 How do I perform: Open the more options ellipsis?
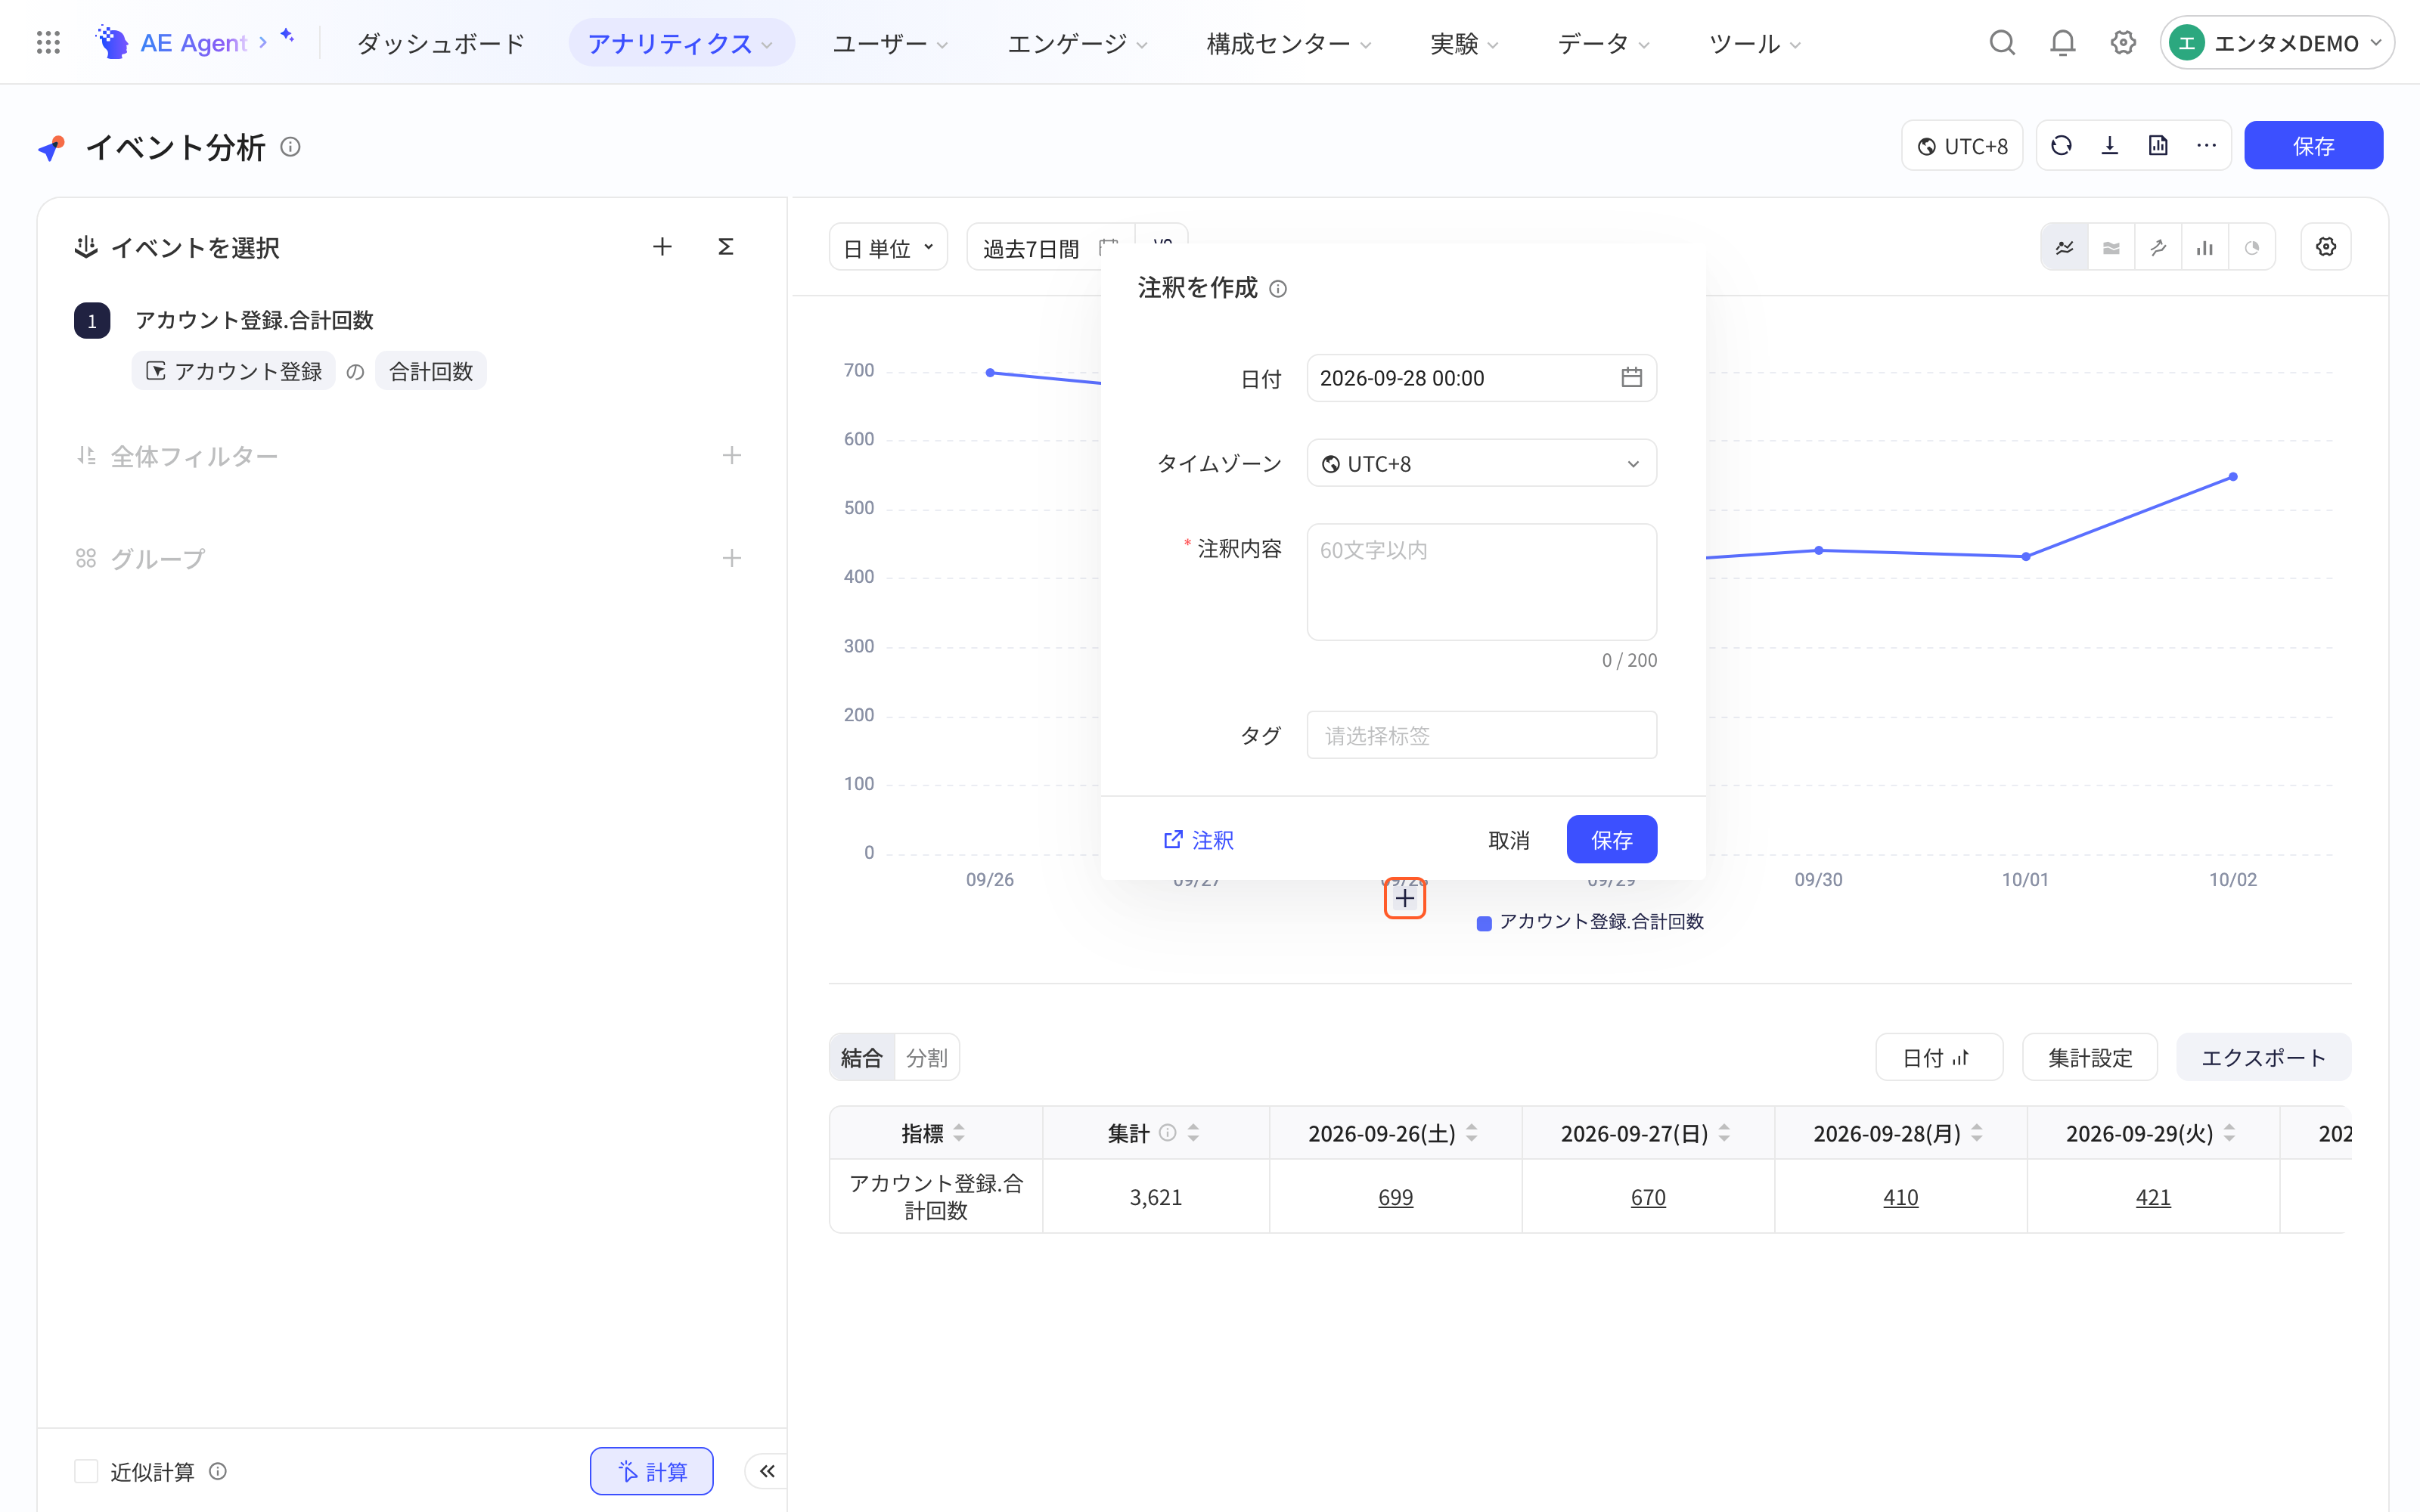tap(2207, 146)
